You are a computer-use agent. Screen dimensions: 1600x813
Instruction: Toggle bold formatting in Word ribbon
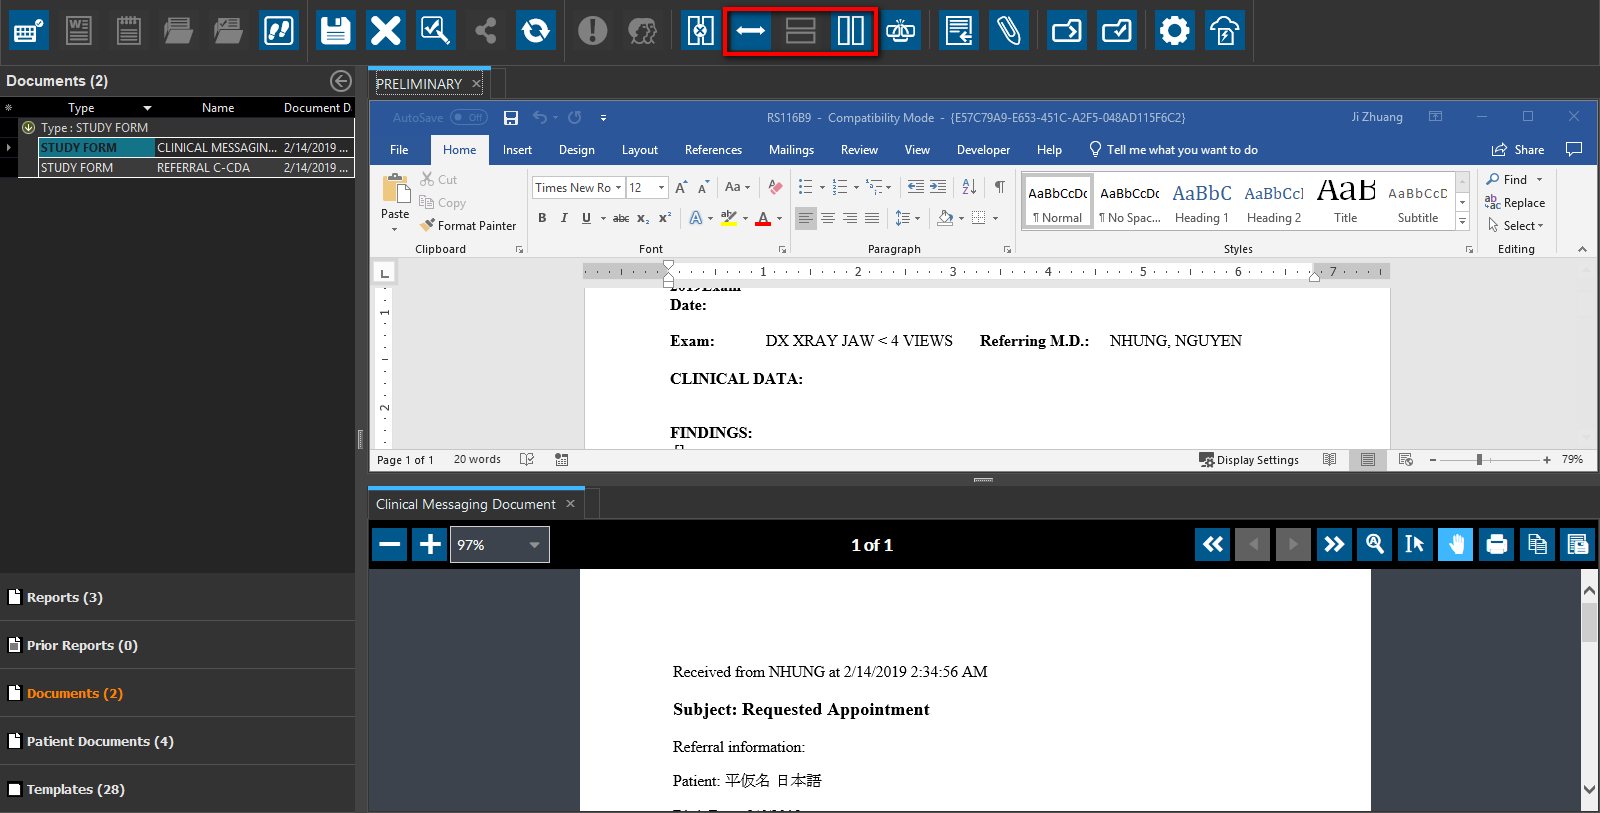[542, 218]
